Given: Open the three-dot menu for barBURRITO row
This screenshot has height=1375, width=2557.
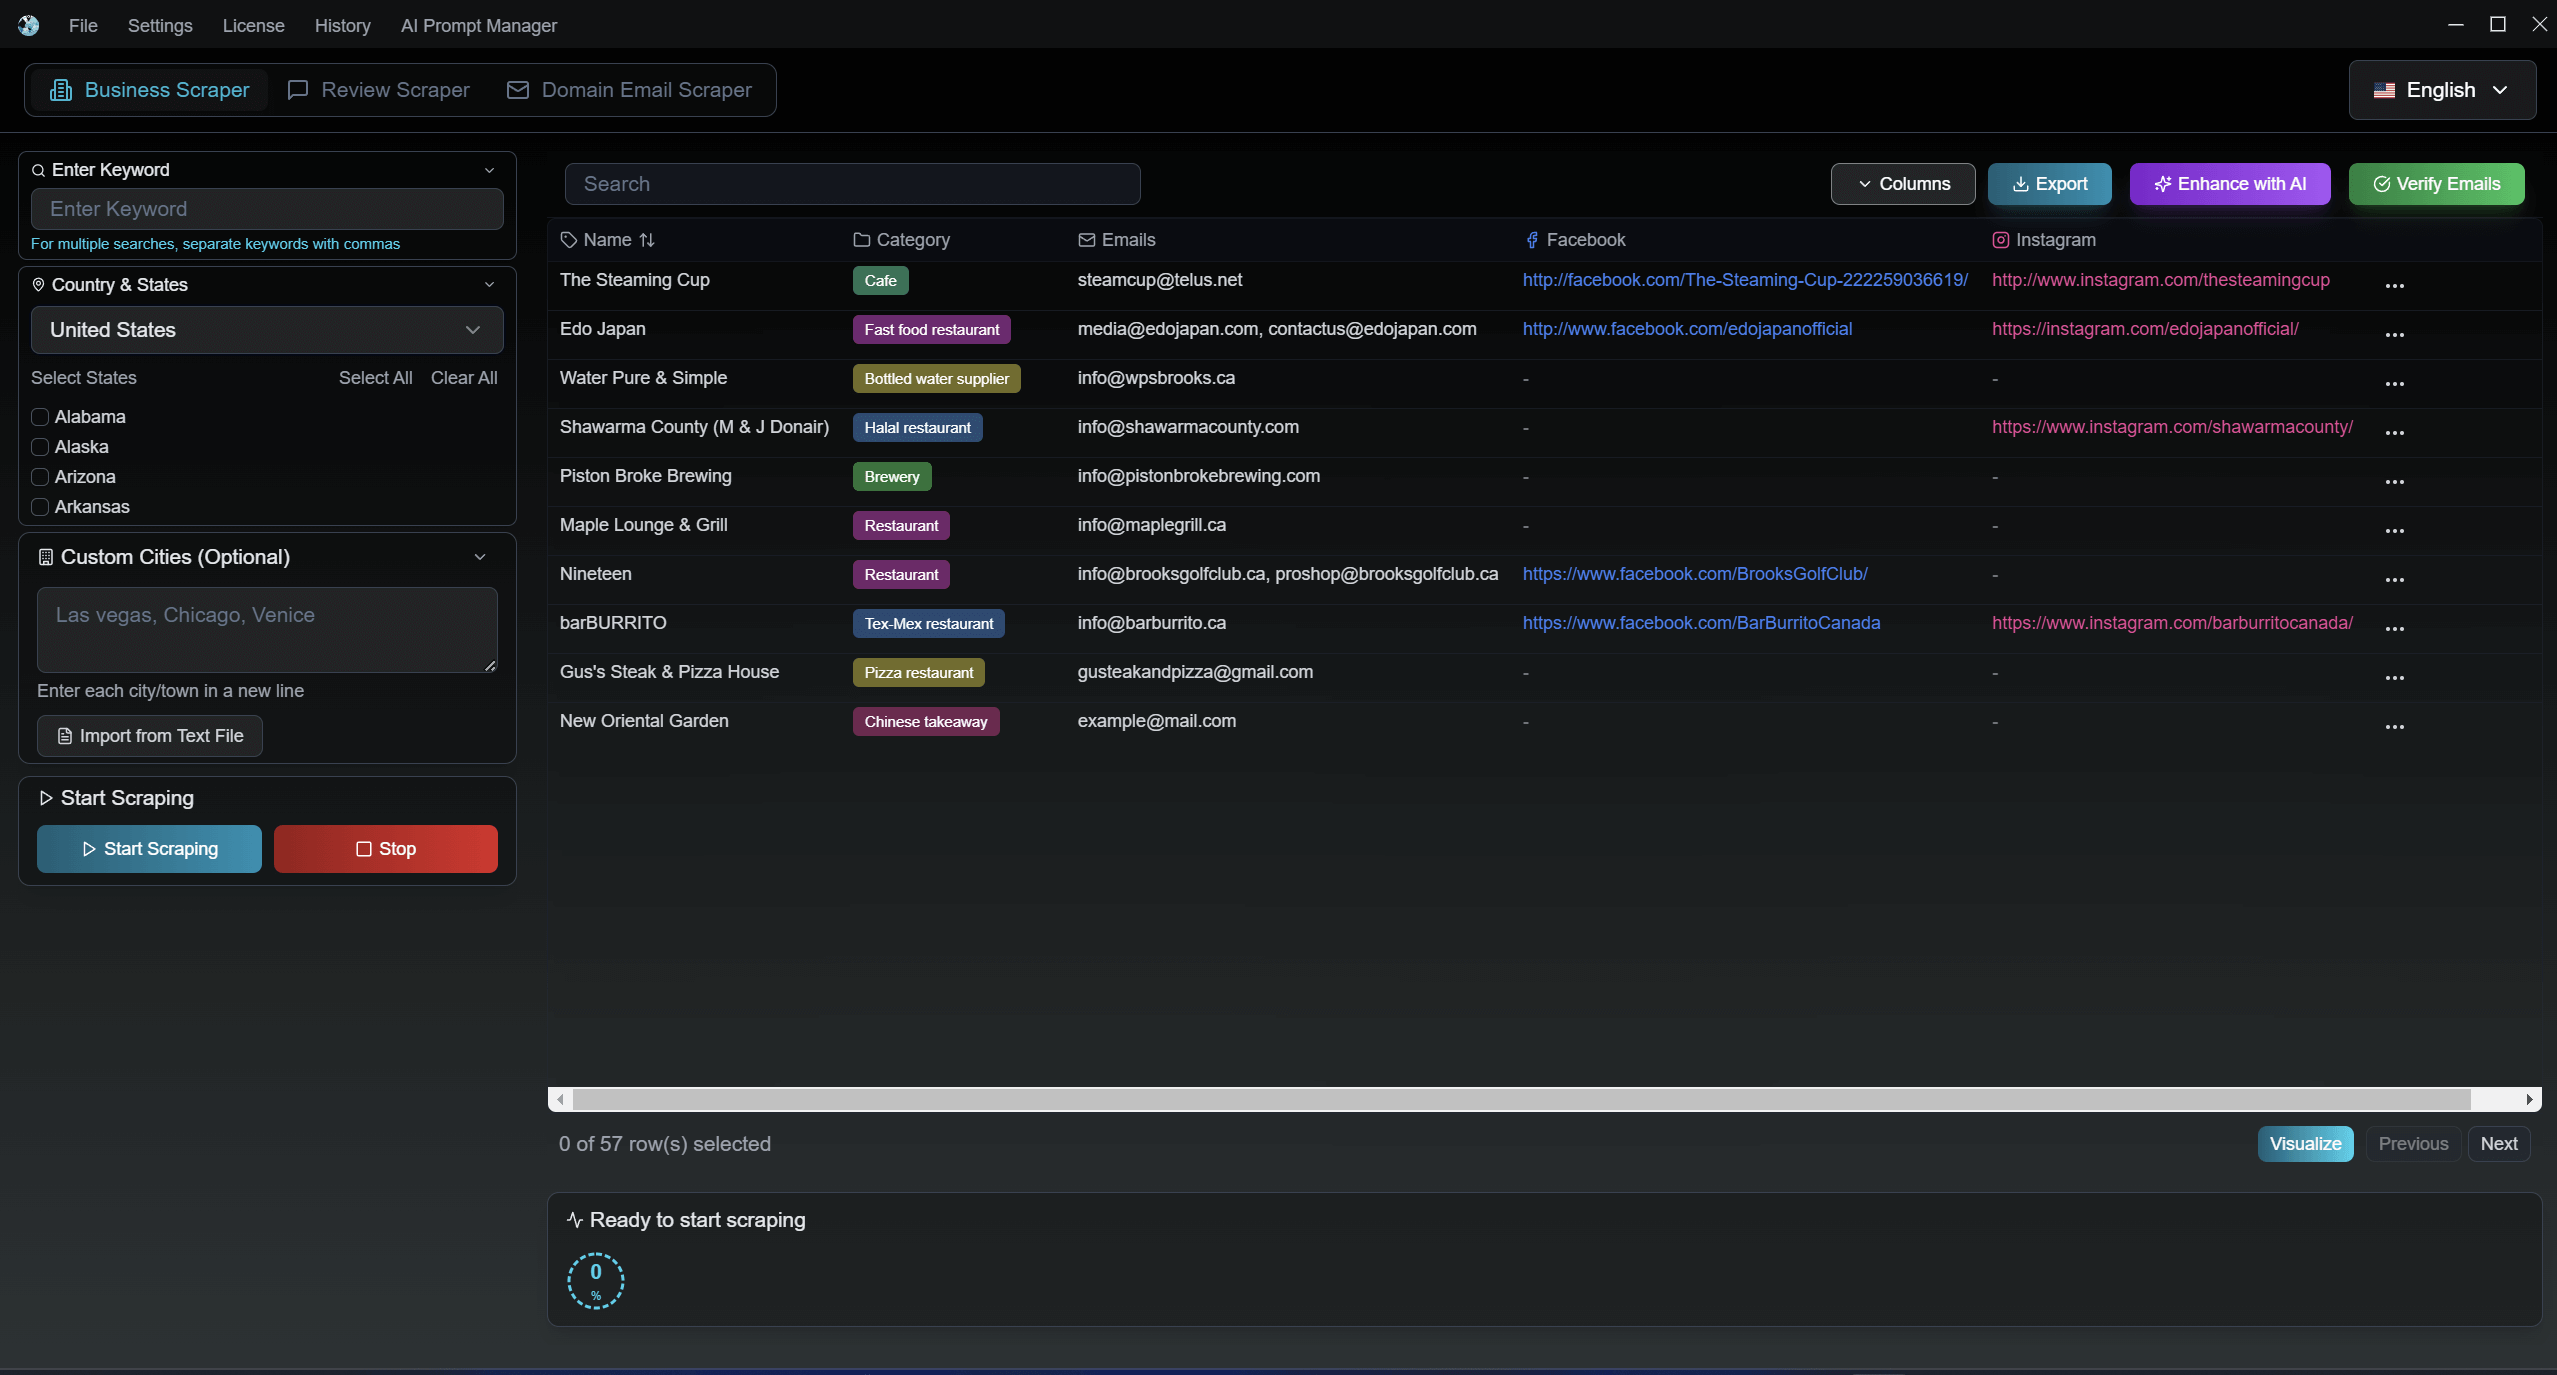Looking at the screenshot, I should (2394, 629).
